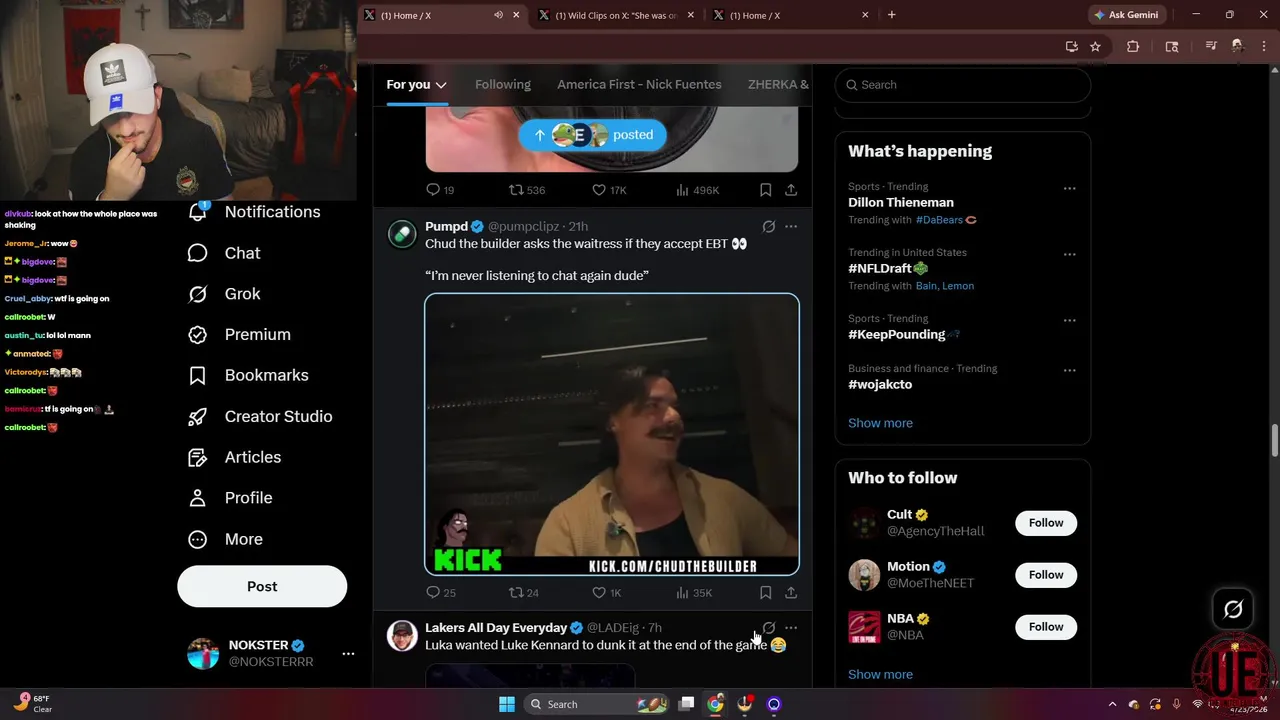Screen dimensions: 1280x720
Task: Reply to the top post with 19 comments
Action: (440, 190)
